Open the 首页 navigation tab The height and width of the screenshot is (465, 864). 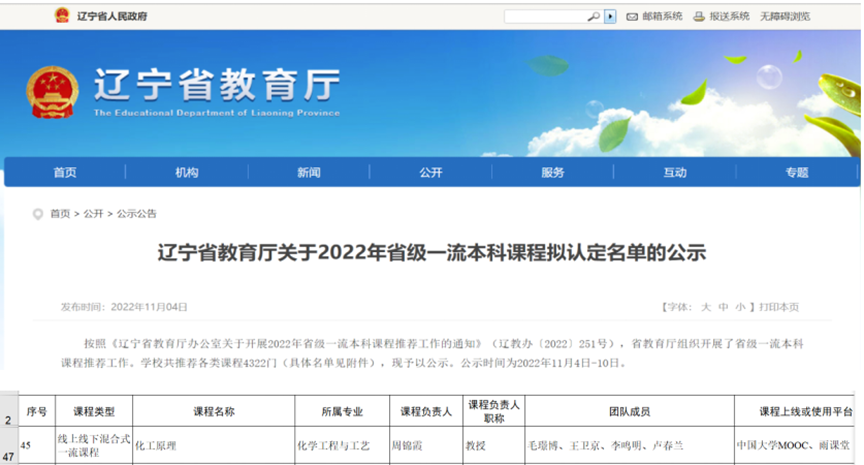(65, 172)
